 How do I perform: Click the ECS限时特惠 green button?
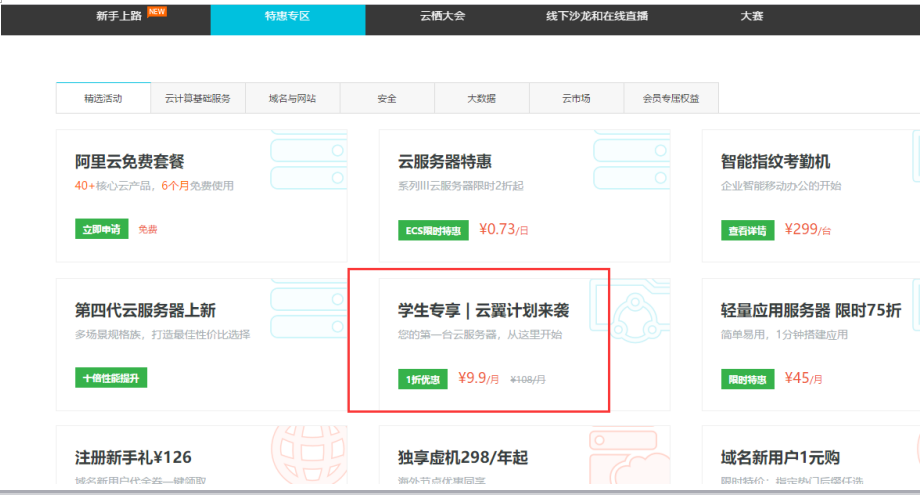pyautogui.click(x=433, y=230)
